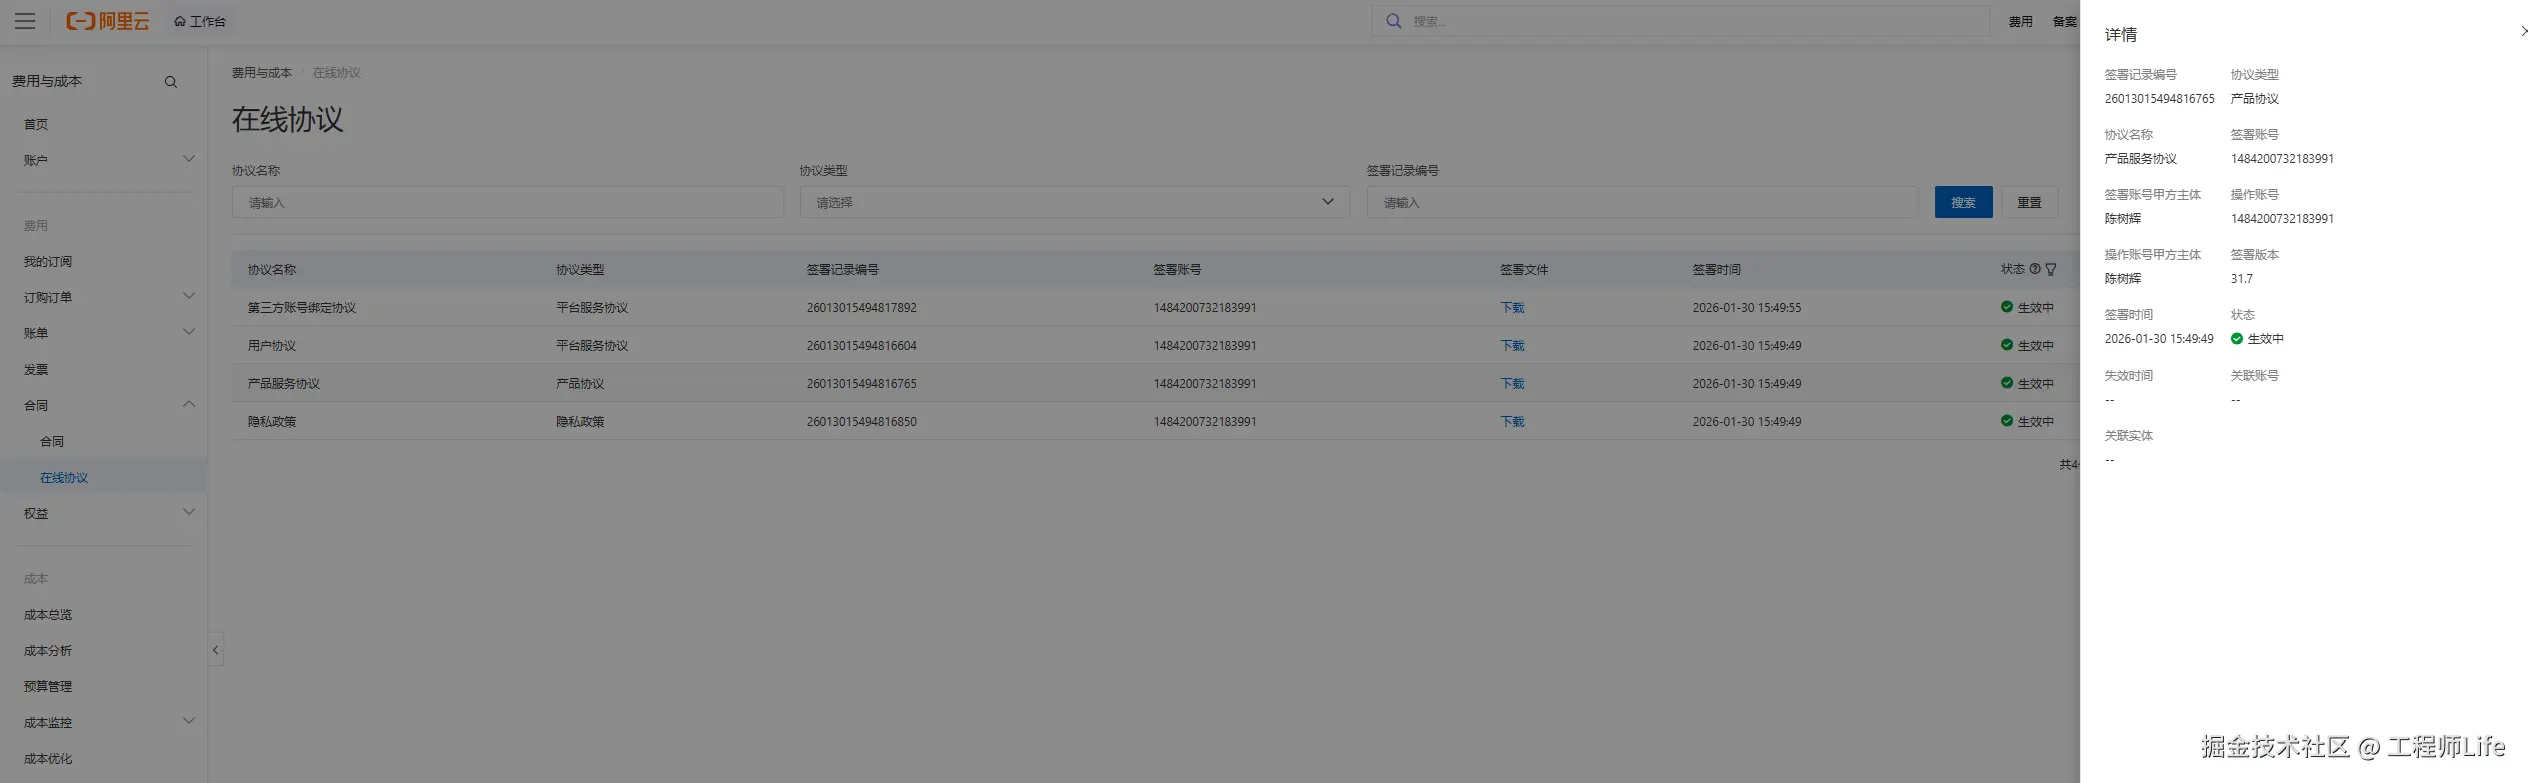Screen dimensions: 2528x783
Task: Open the hamburger navigation menu
Action: [25, 21]
